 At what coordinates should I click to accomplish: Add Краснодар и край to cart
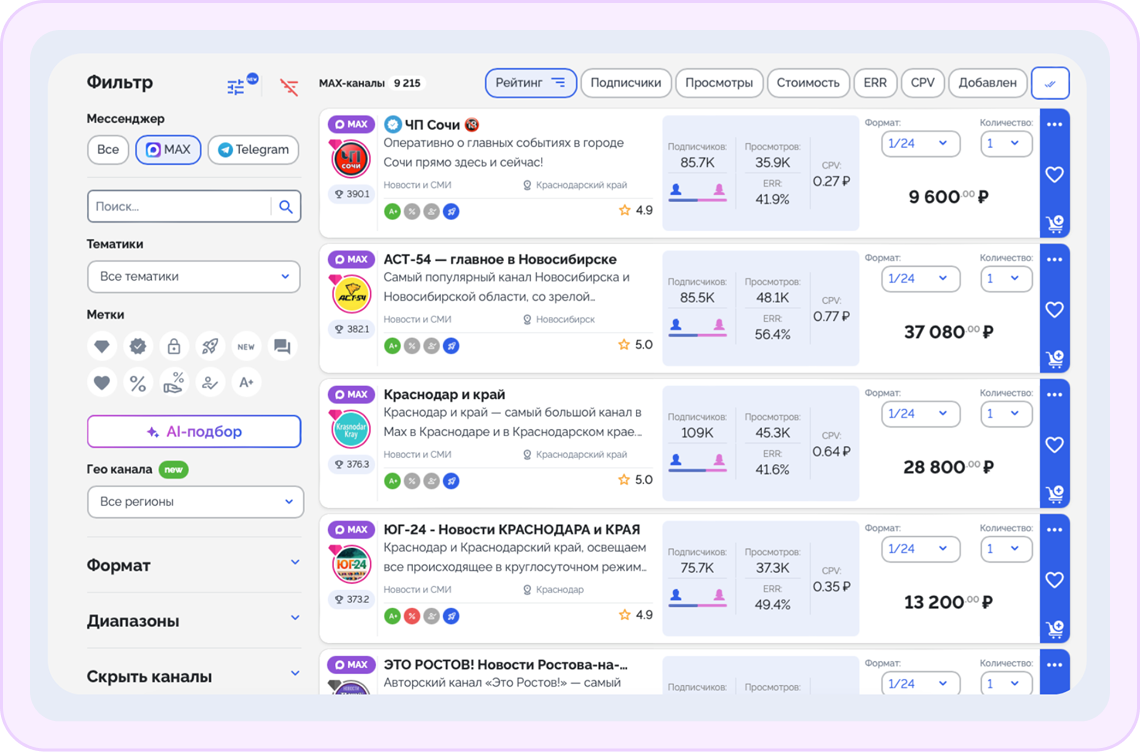tap(1055, 494)
